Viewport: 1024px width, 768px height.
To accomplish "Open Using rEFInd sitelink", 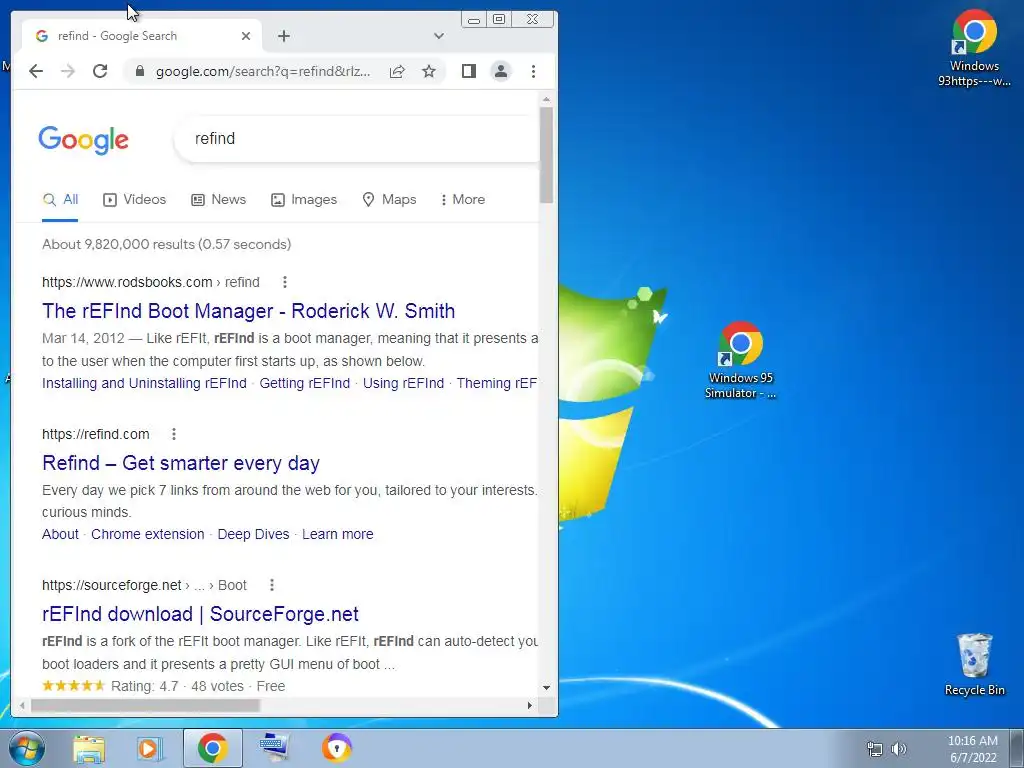I will click(403, 383).
